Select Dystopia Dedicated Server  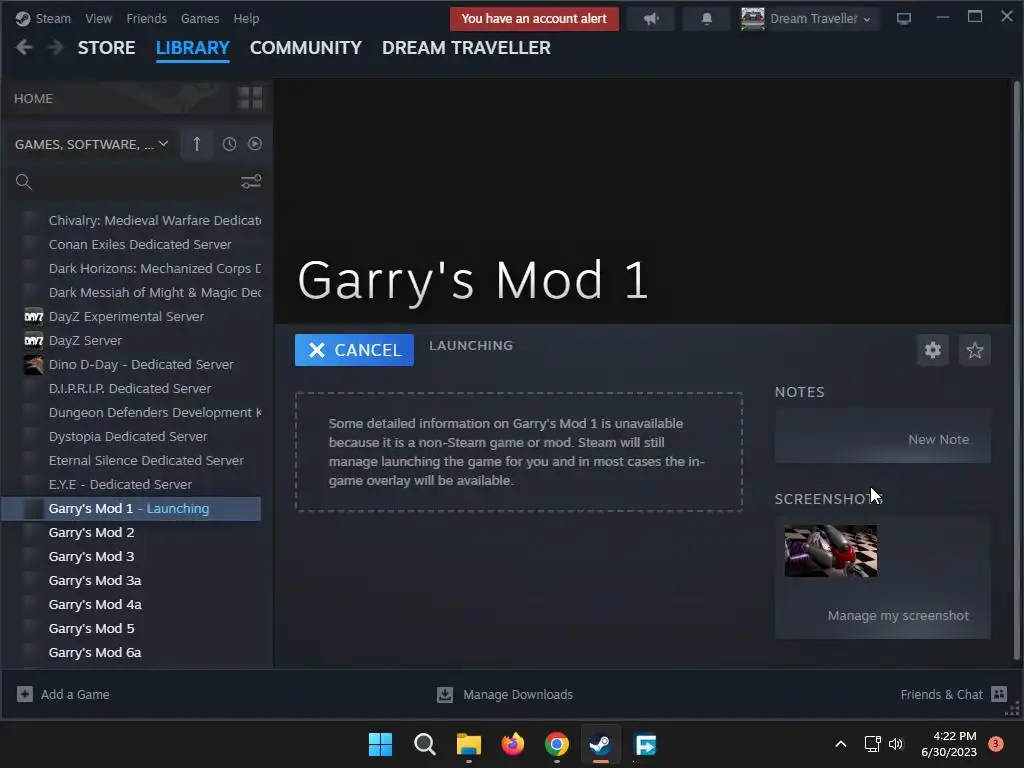[128, 436]
